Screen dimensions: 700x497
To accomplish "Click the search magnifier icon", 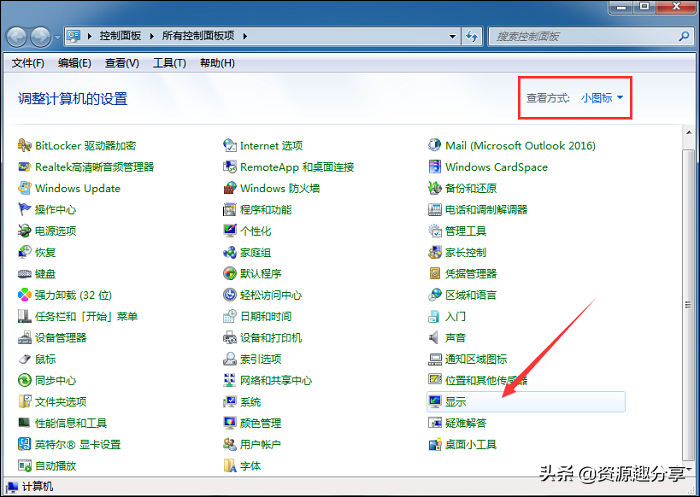I will (x=683, y=36).
